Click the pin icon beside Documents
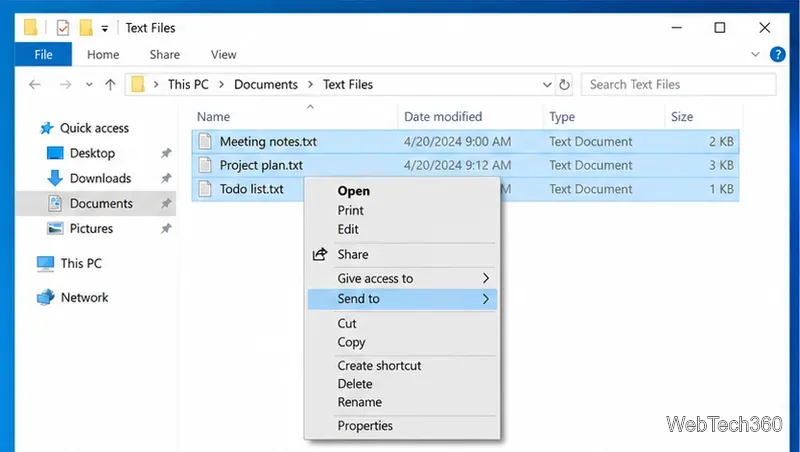Screen dimensions: 800x452 [x=166, y=203]
